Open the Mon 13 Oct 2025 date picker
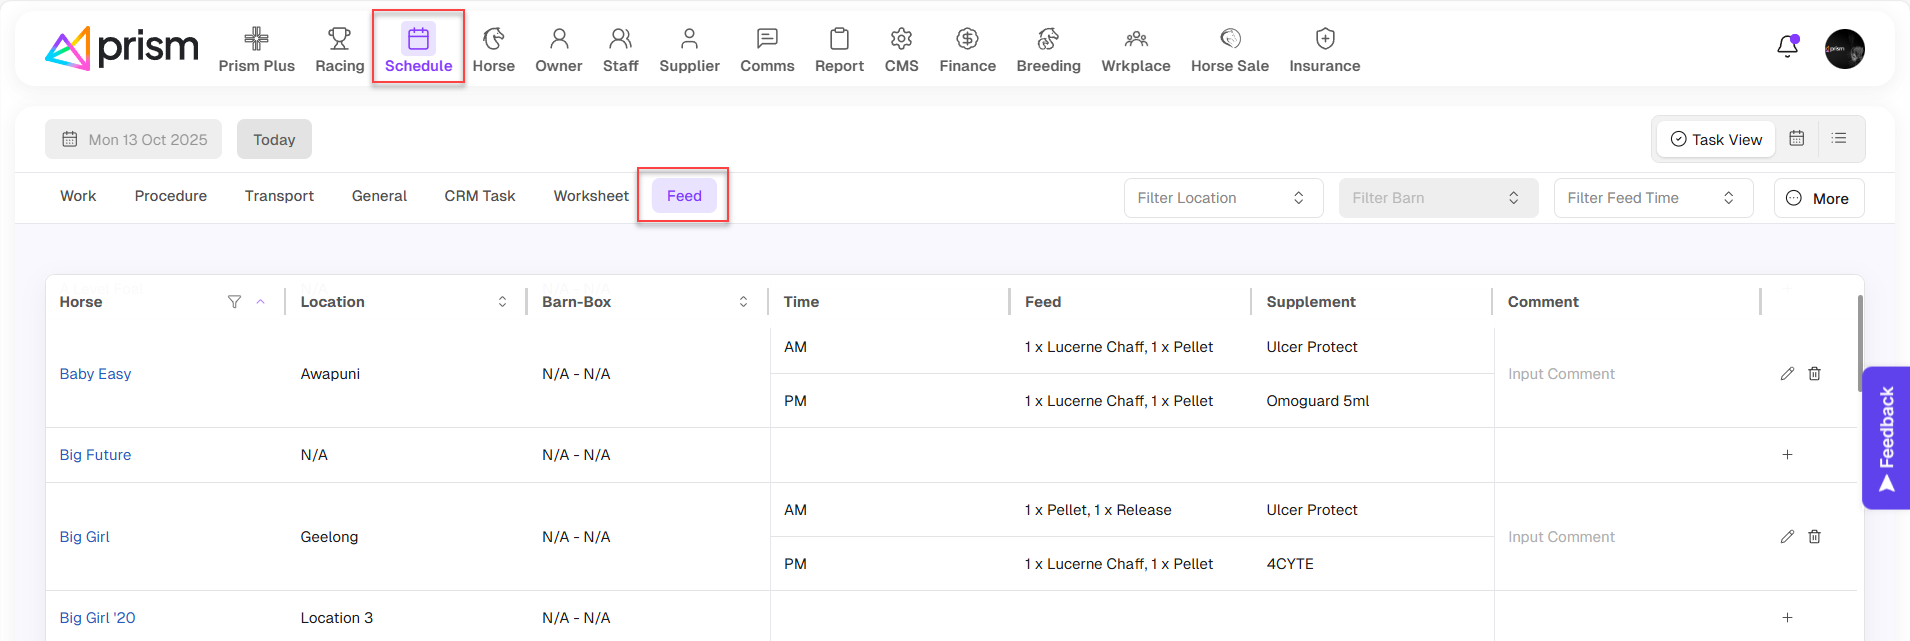Image resolution: width=1910 pixels, height=641 pixels. pos(135,140)
